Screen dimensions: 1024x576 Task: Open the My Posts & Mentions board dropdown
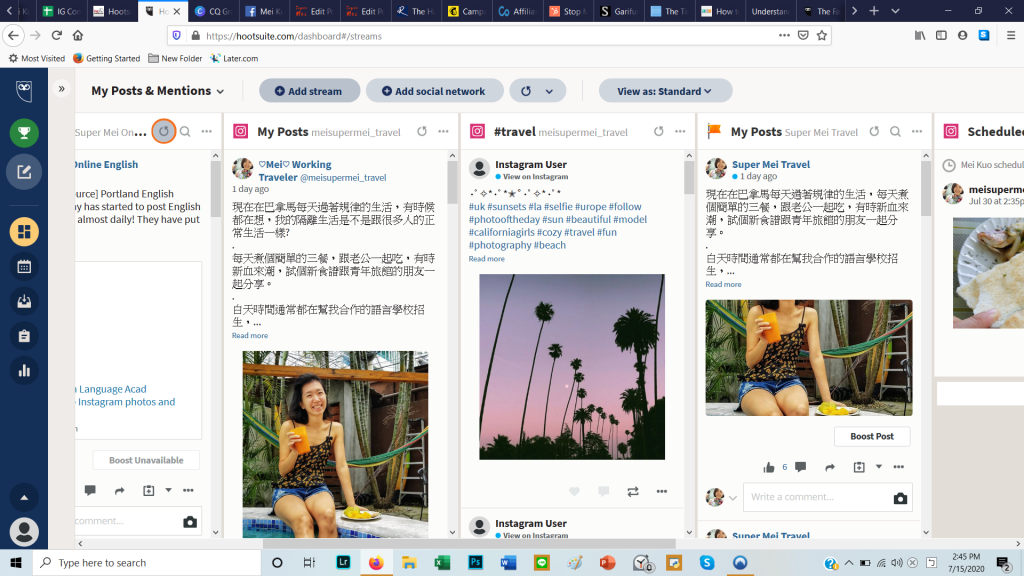click(x=158, y=91)
